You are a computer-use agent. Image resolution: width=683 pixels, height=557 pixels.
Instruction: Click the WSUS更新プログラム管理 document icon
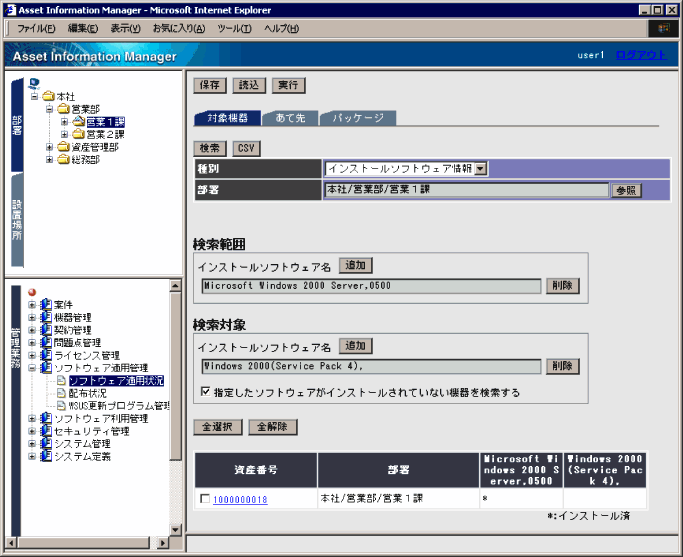pos(61,406)
